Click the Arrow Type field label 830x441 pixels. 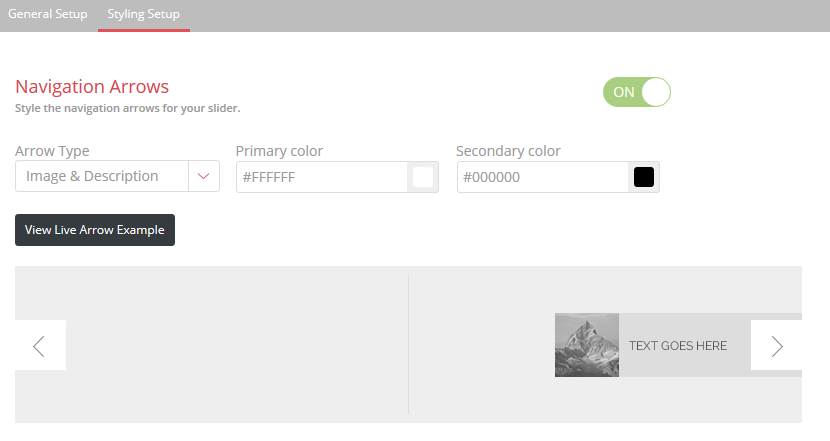point(52,151)
